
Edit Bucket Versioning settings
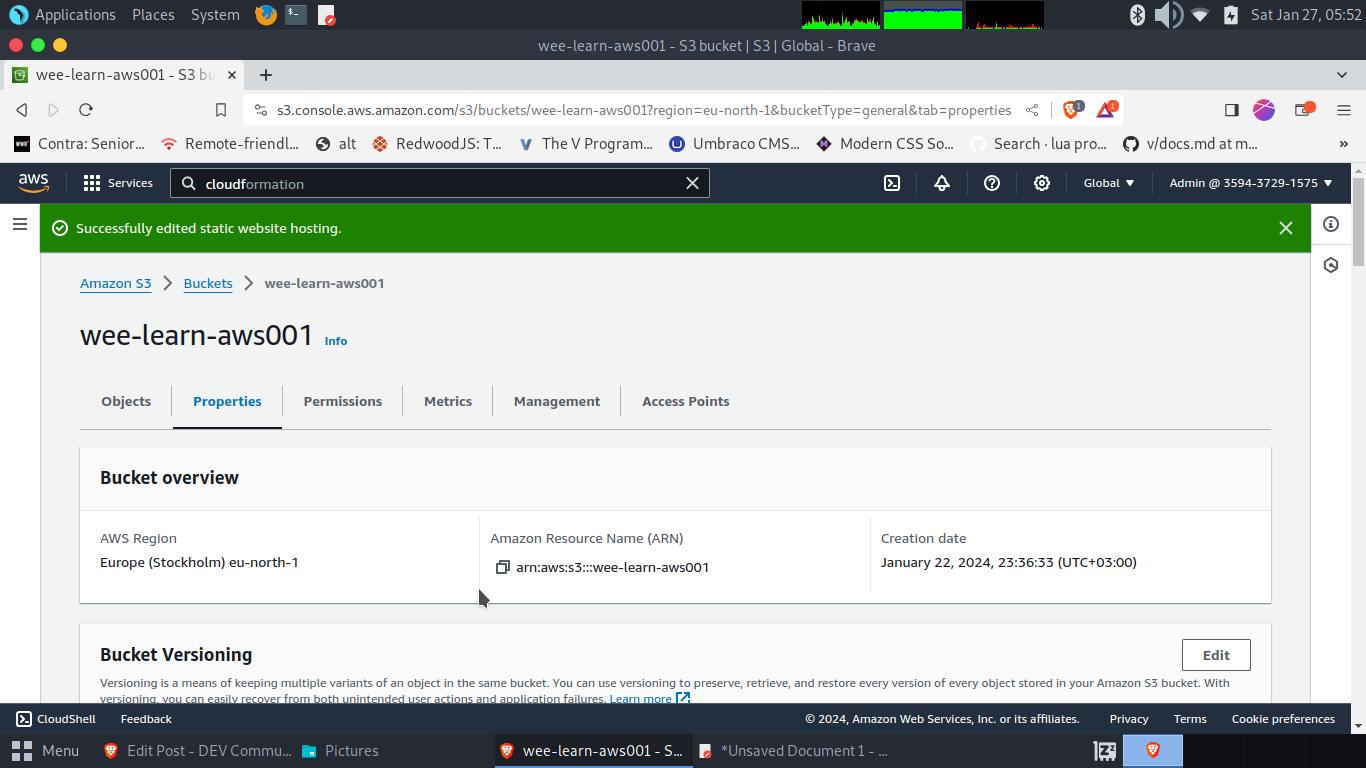[x=1216, y=655]
